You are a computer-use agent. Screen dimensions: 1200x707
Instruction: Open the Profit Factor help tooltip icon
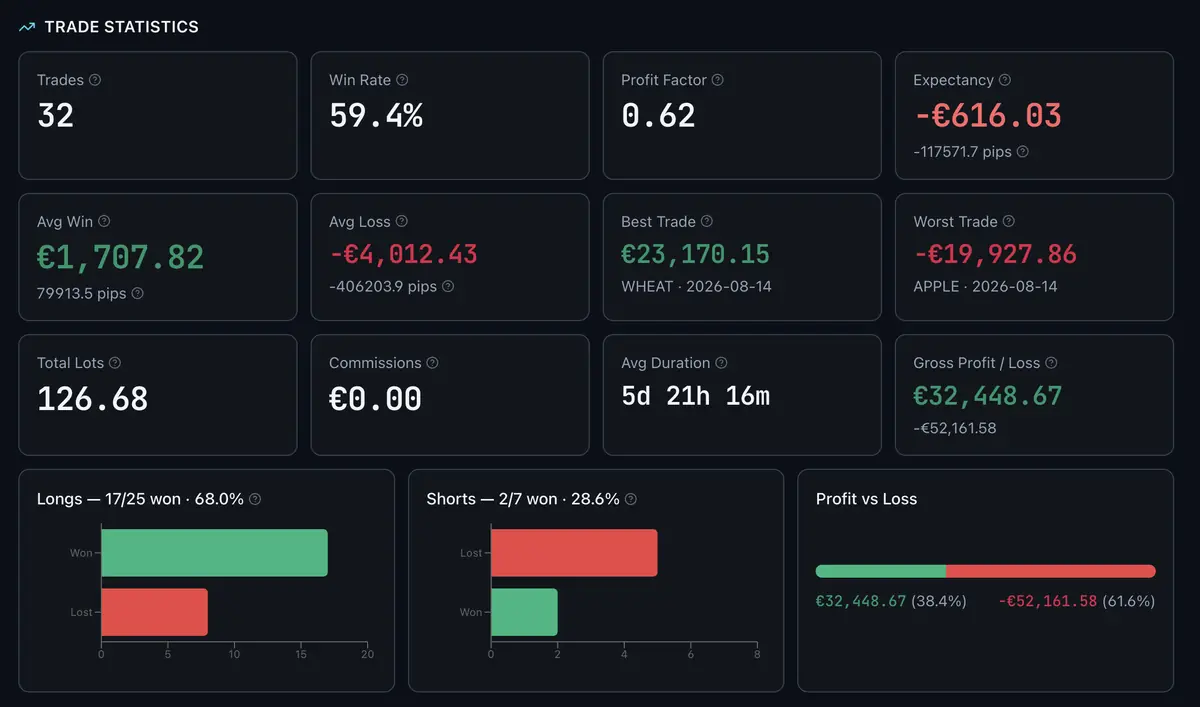717,80
